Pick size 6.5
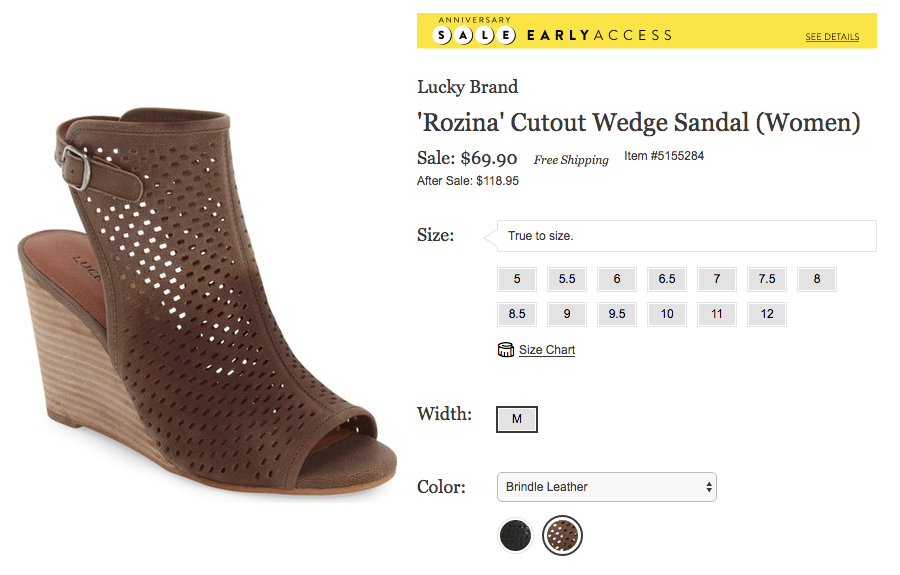 (666, 279)
